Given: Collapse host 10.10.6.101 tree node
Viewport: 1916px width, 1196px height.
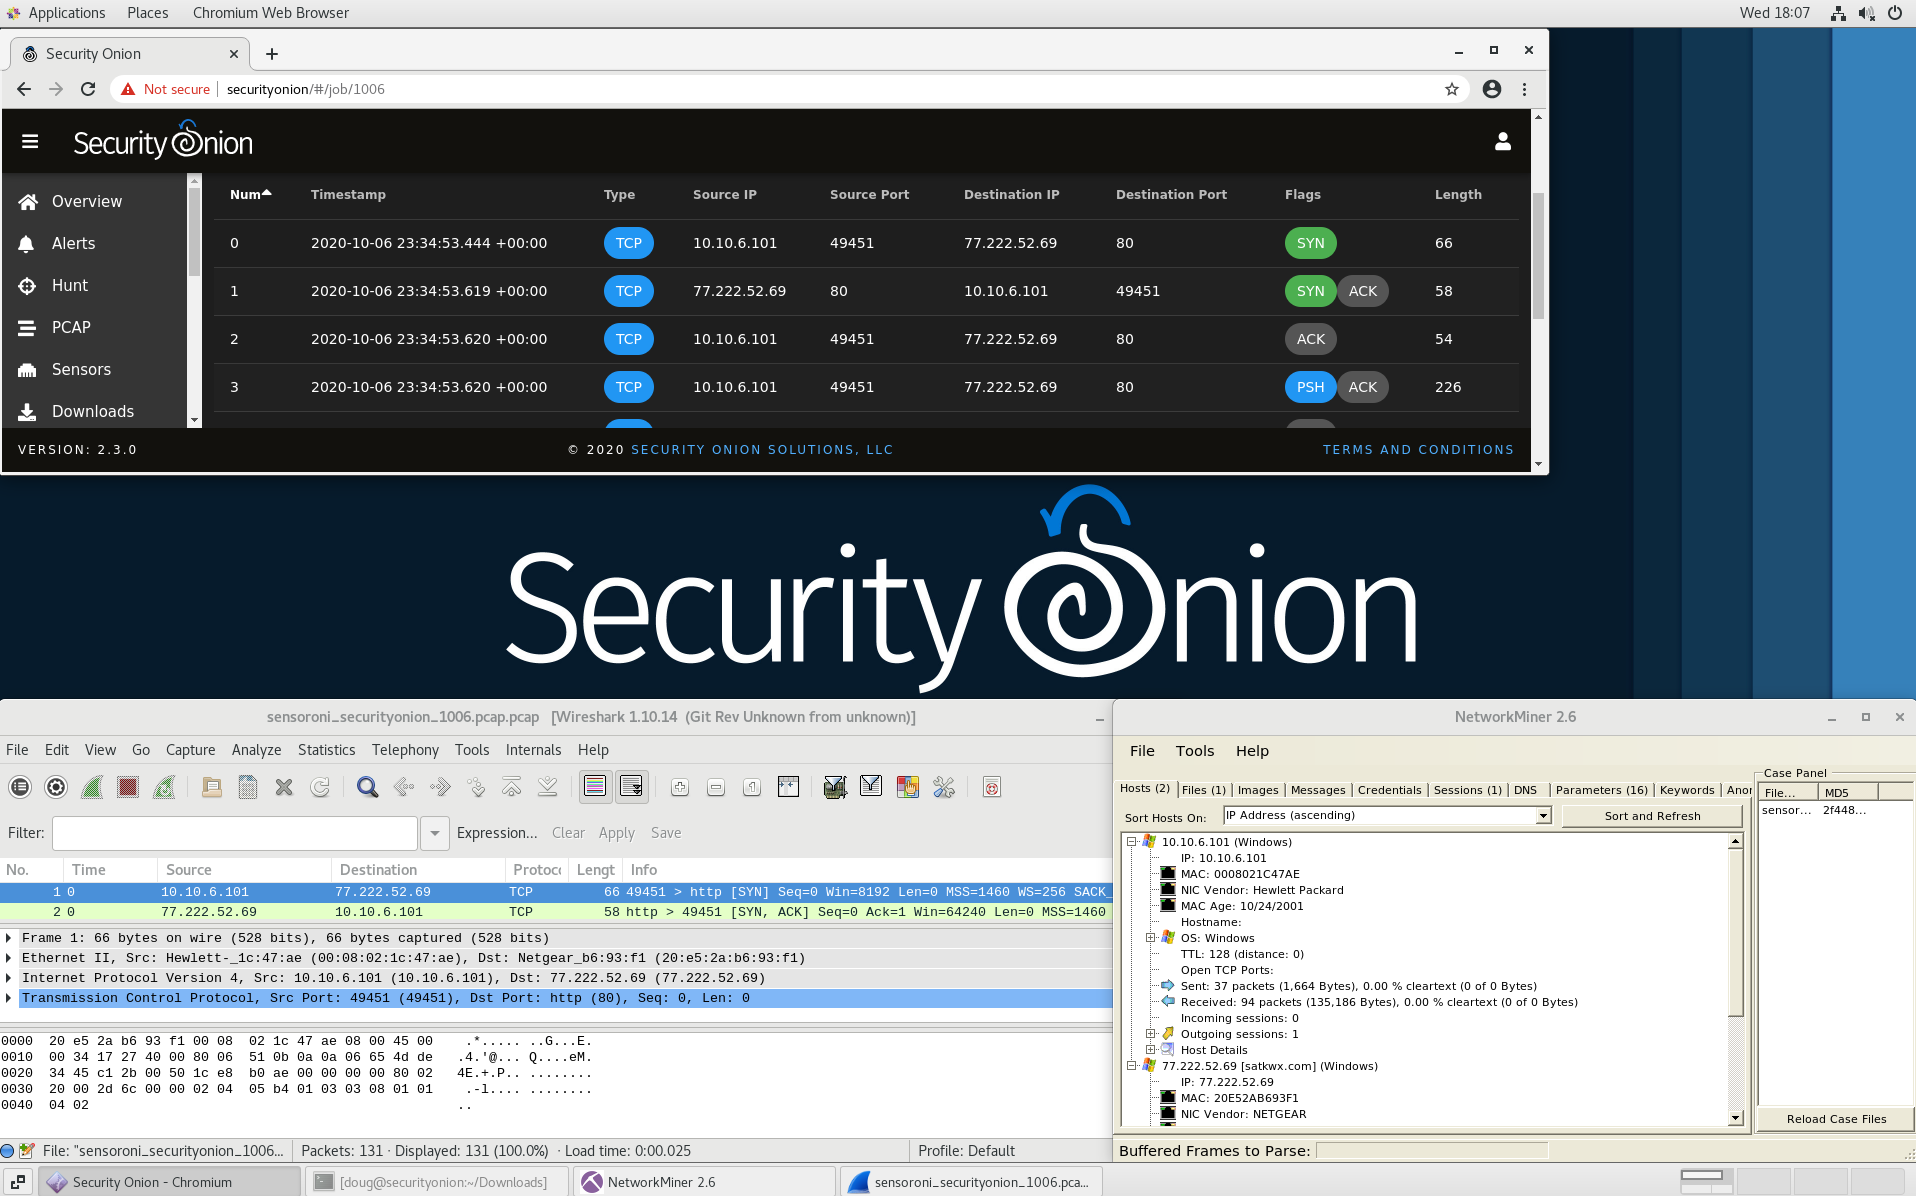Looking at the screenshot, I should coord(1131,842).
